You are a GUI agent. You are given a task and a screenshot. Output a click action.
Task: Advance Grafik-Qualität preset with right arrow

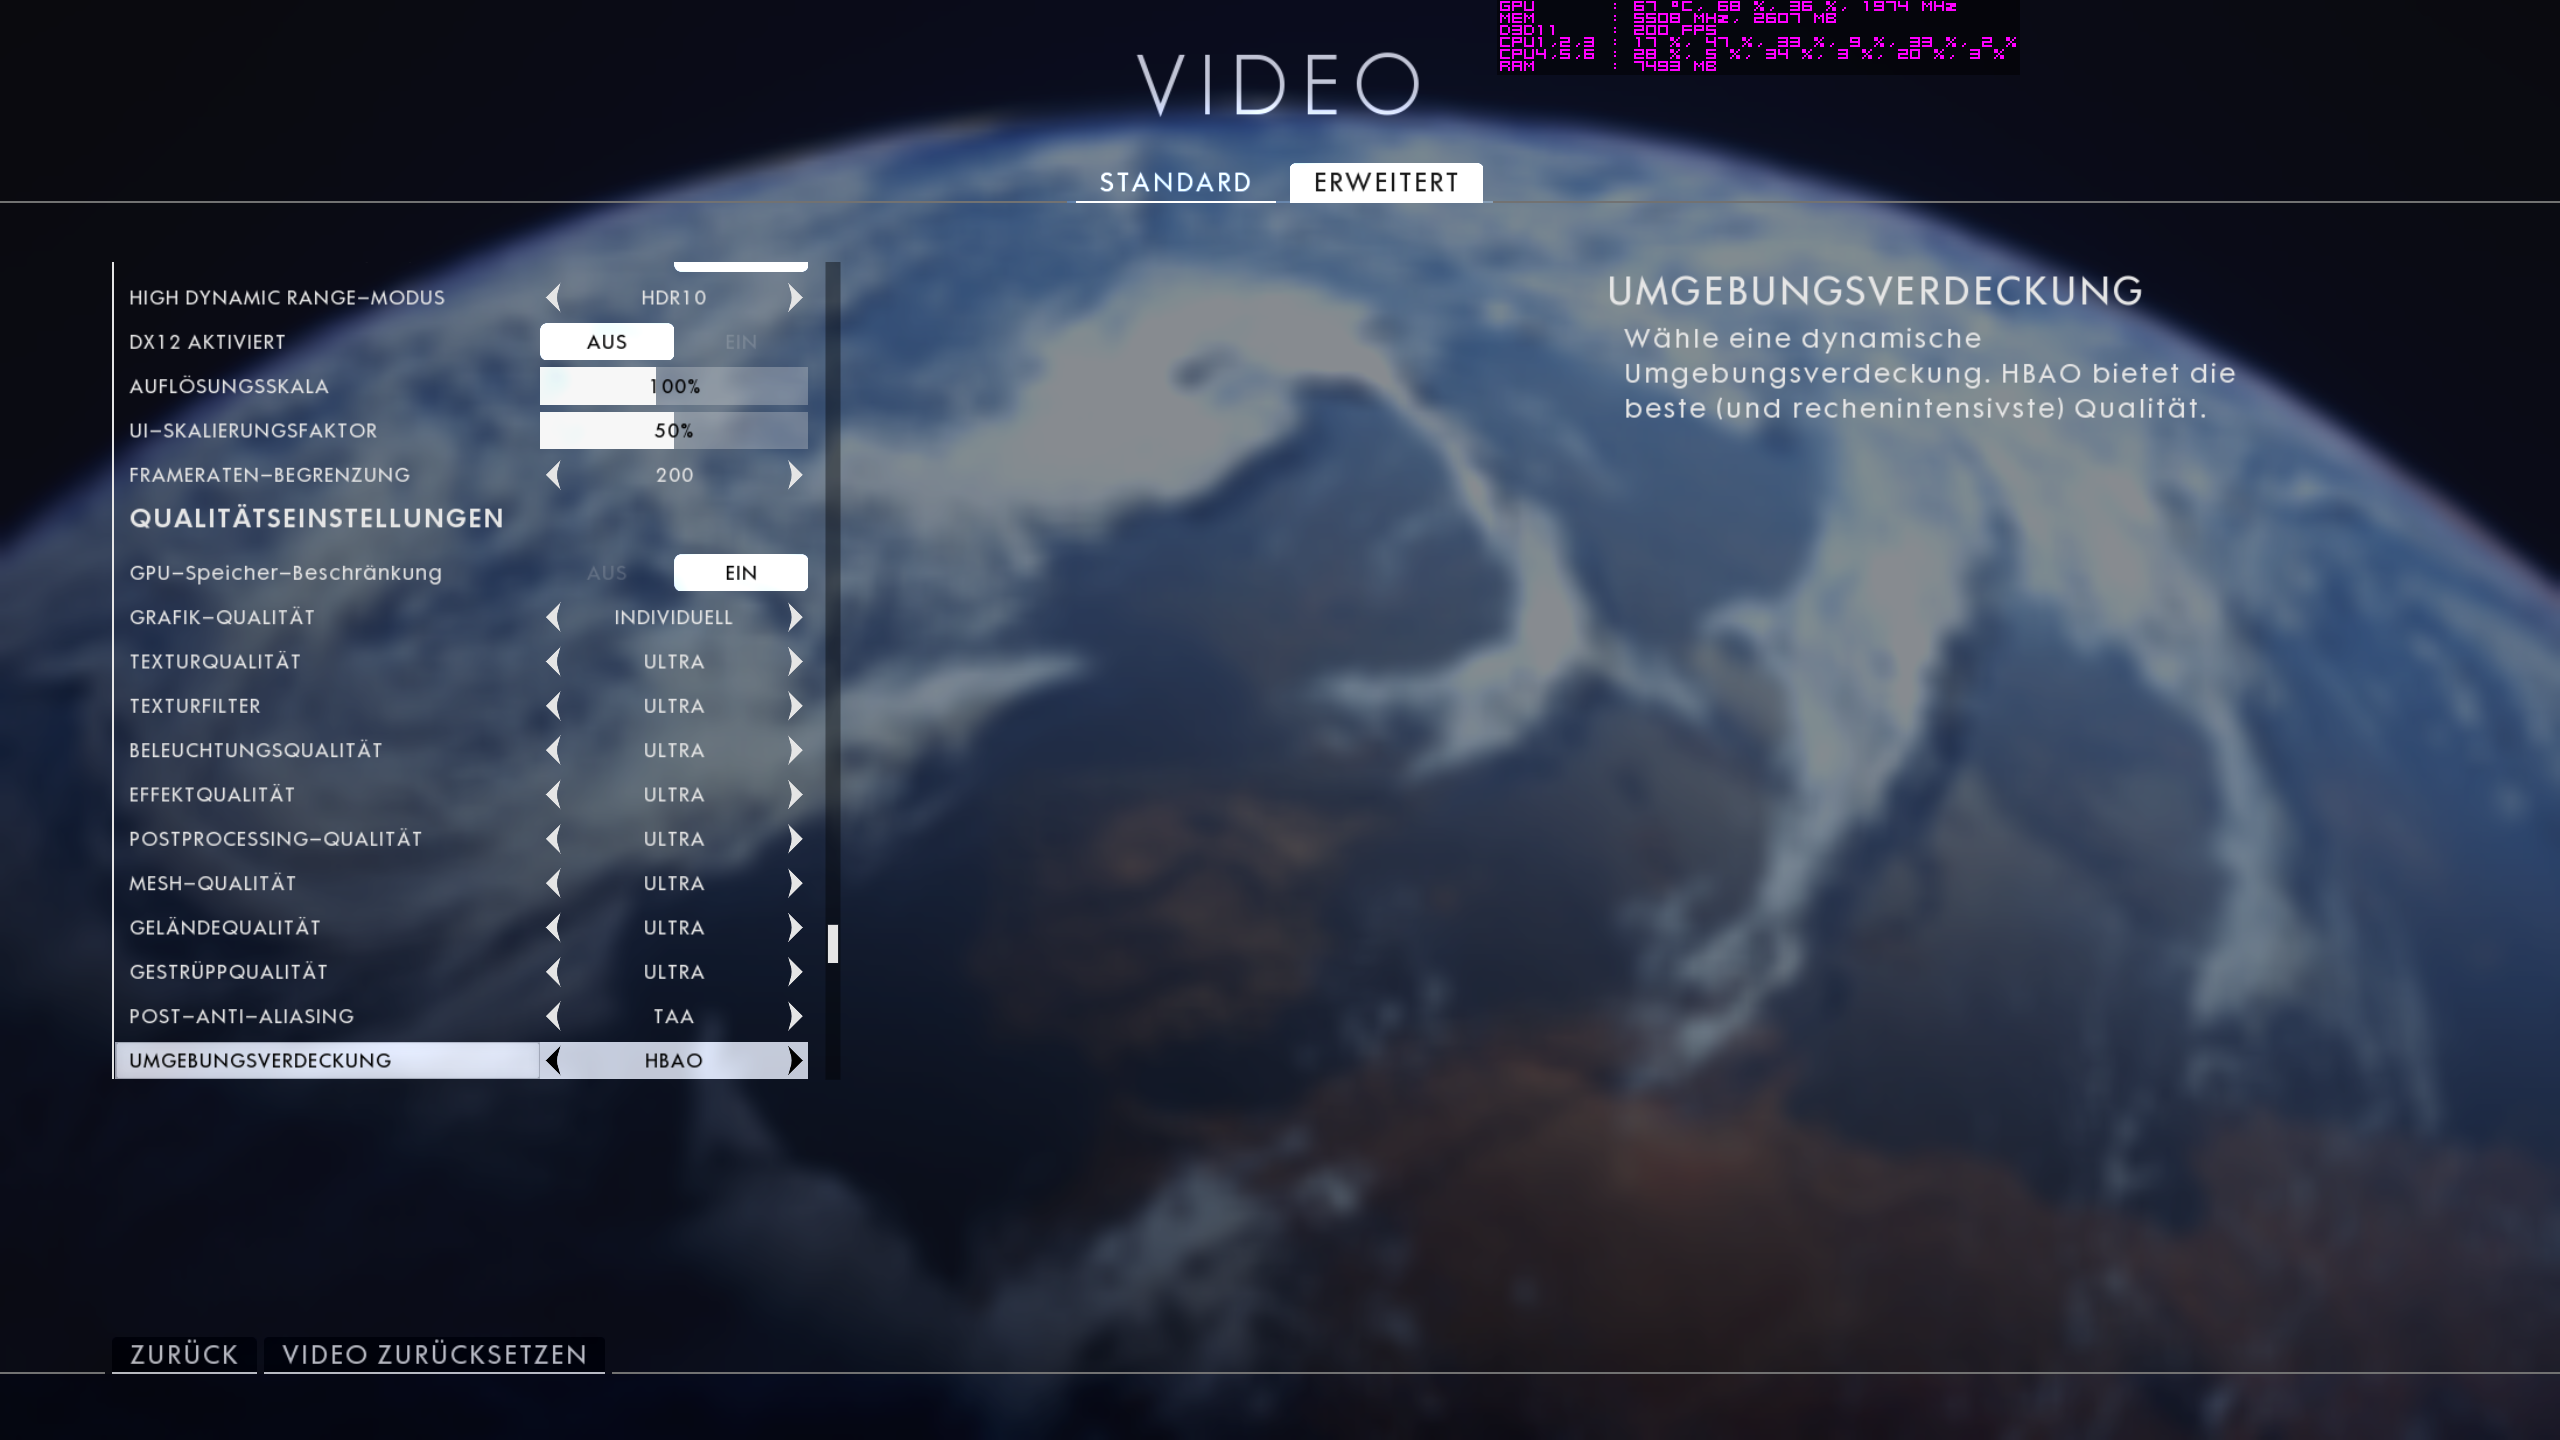click(x=795, y=618)
